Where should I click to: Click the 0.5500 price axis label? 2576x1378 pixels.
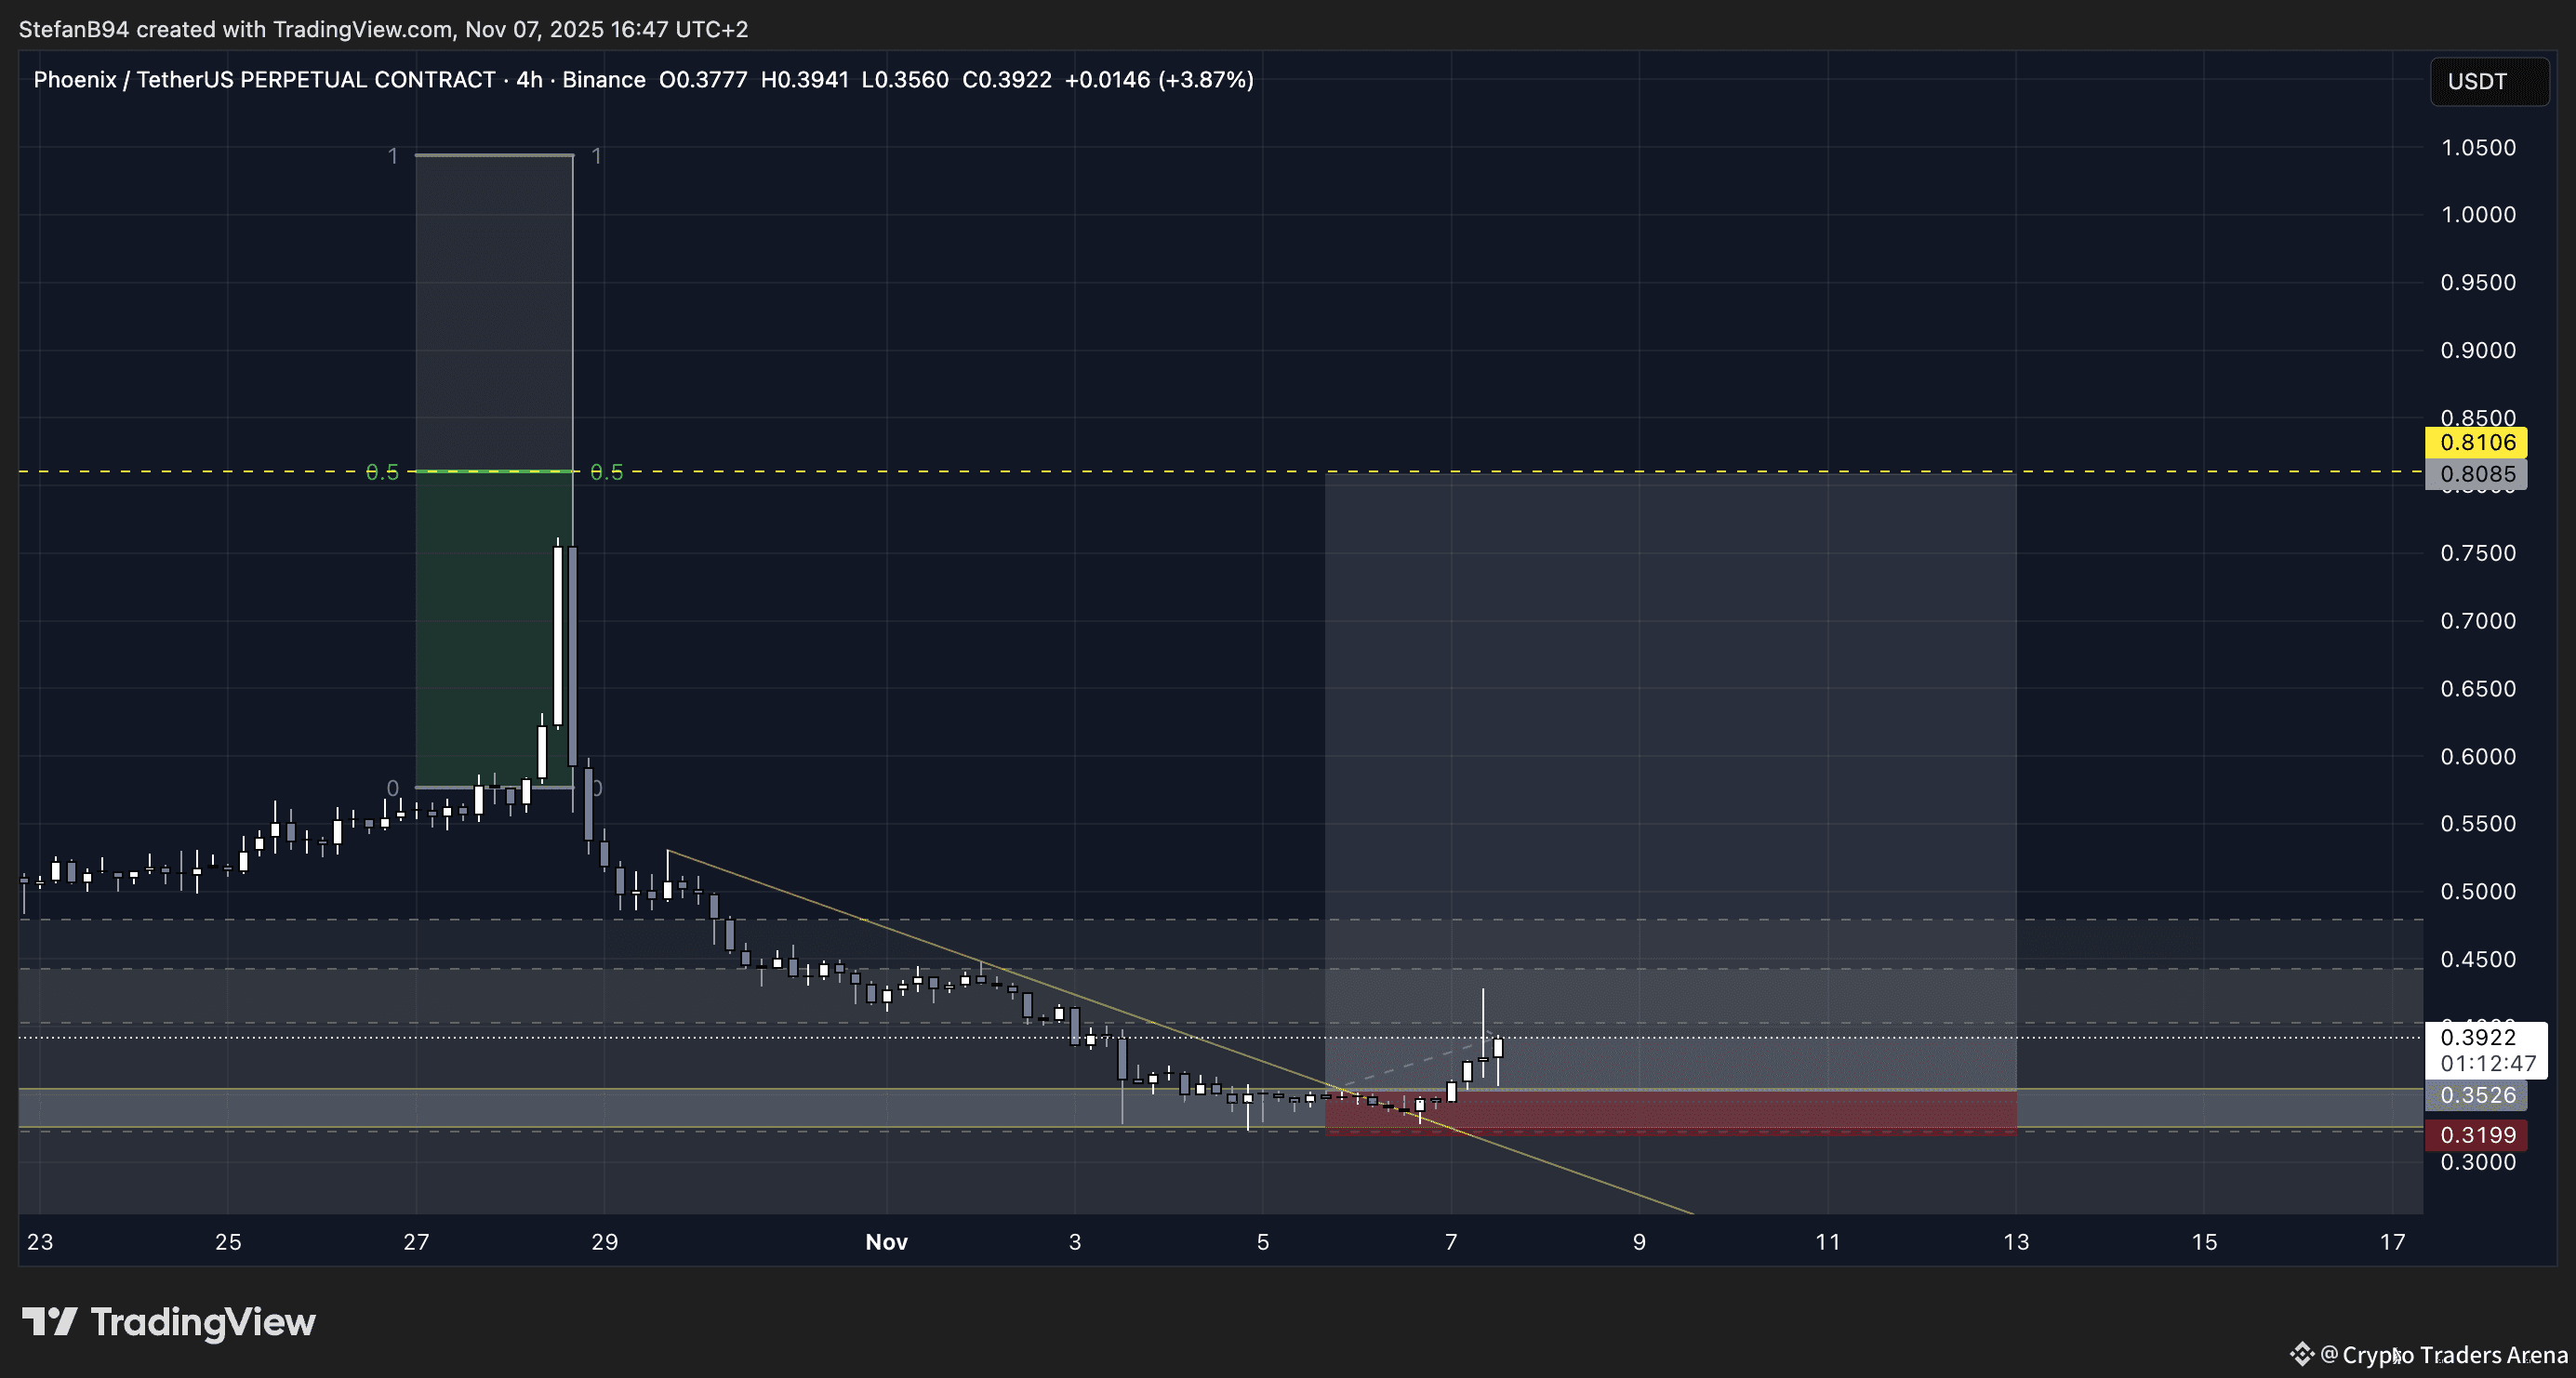point(2478,824)
